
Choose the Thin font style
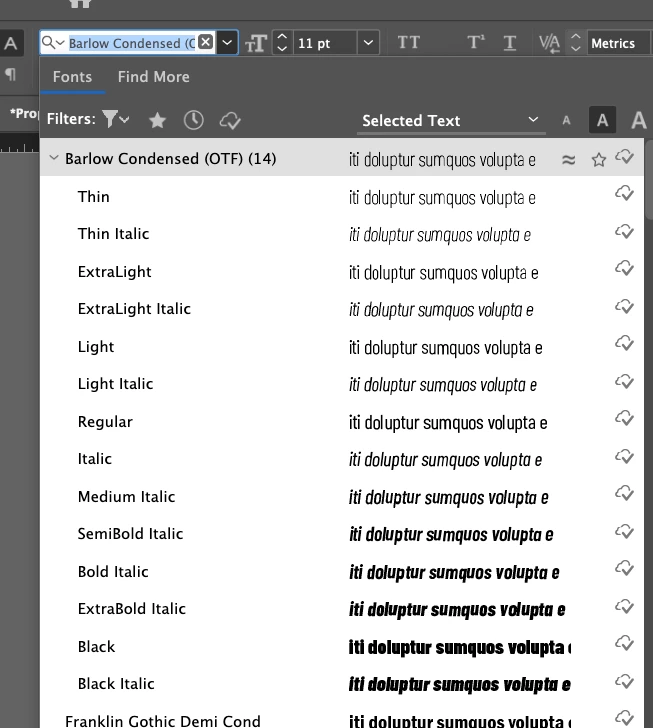click(x=342, y=197)
